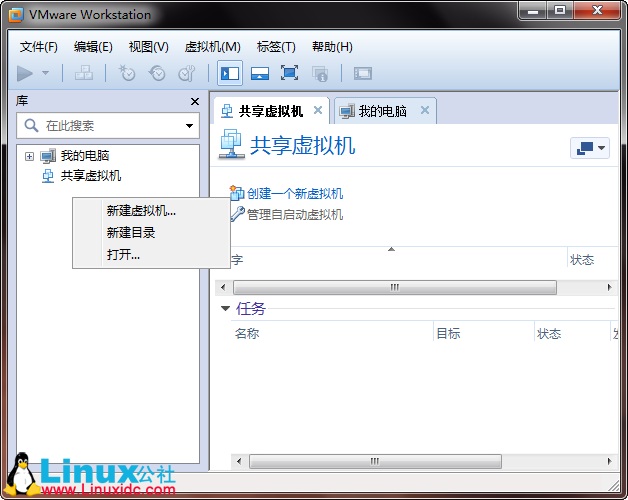This screenshot has height=500, width=628.
Task: Click the tasks pane scroll left arrow
Action: coord(239,461)
